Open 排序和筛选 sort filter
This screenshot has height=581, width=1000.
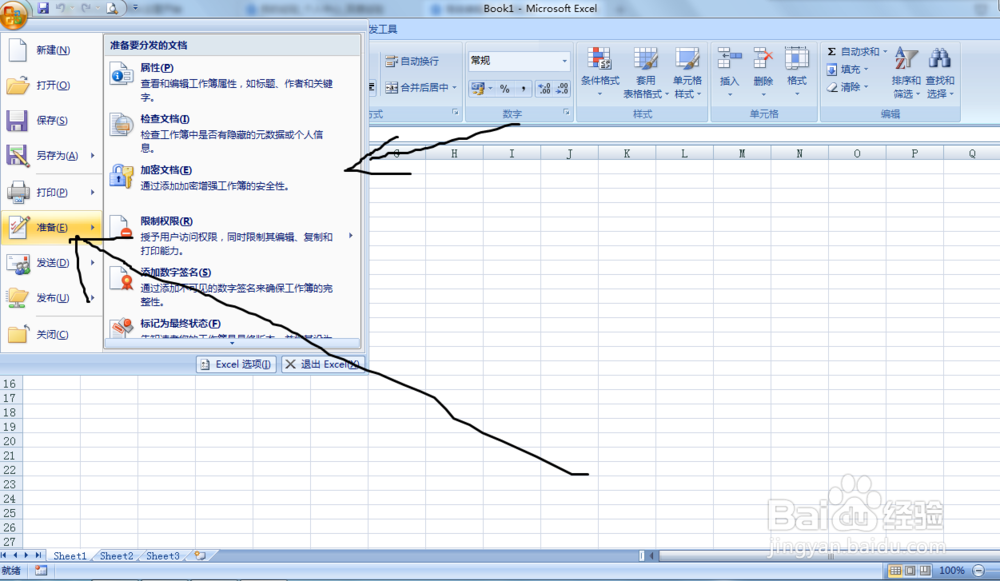[906, 72]
